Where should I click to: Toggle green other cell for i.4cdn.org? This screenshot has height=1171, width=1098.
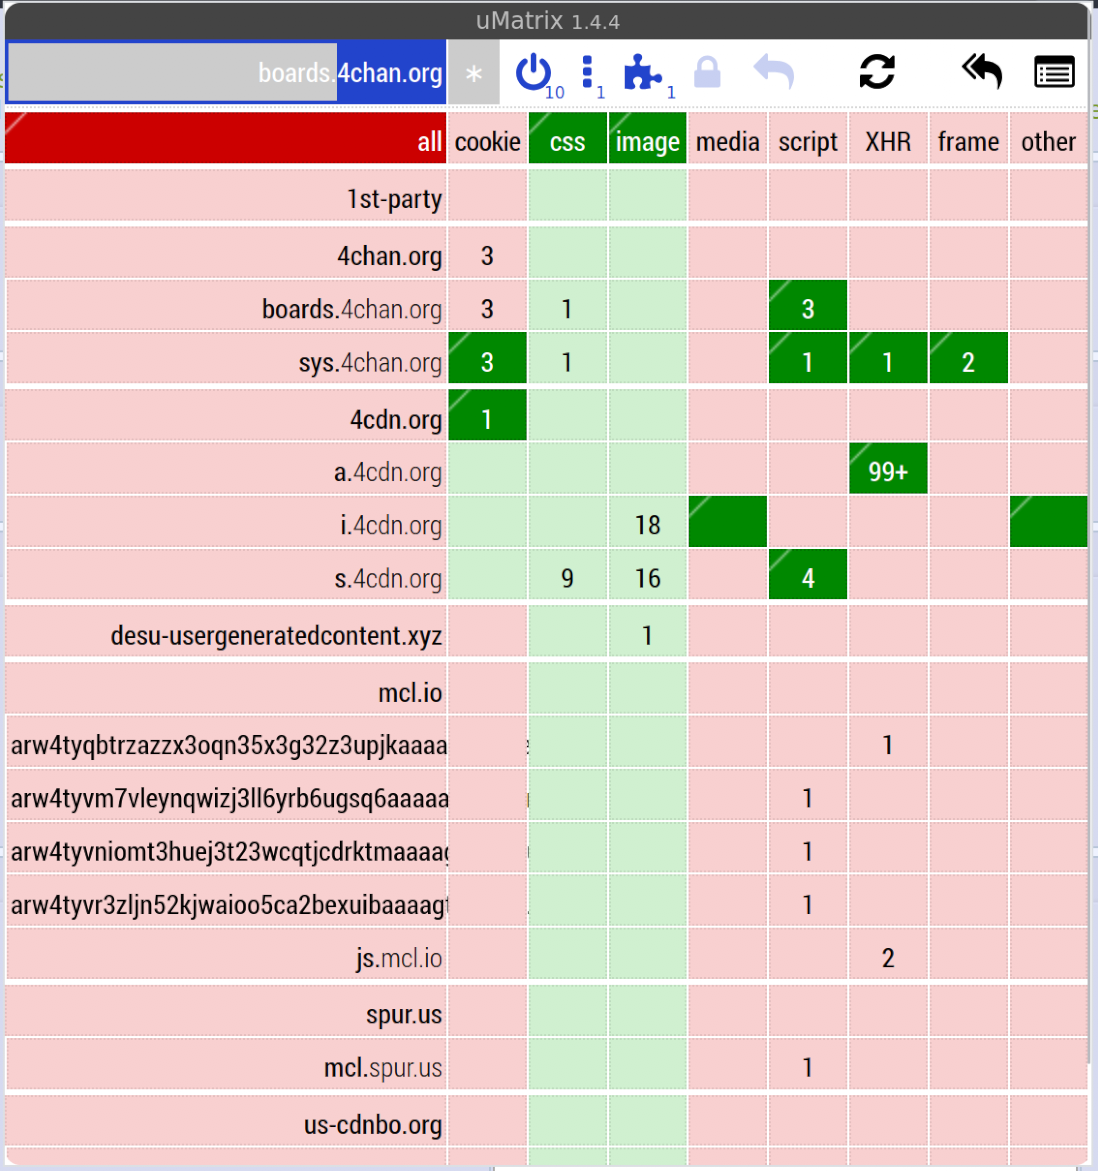click(1049, 522)
